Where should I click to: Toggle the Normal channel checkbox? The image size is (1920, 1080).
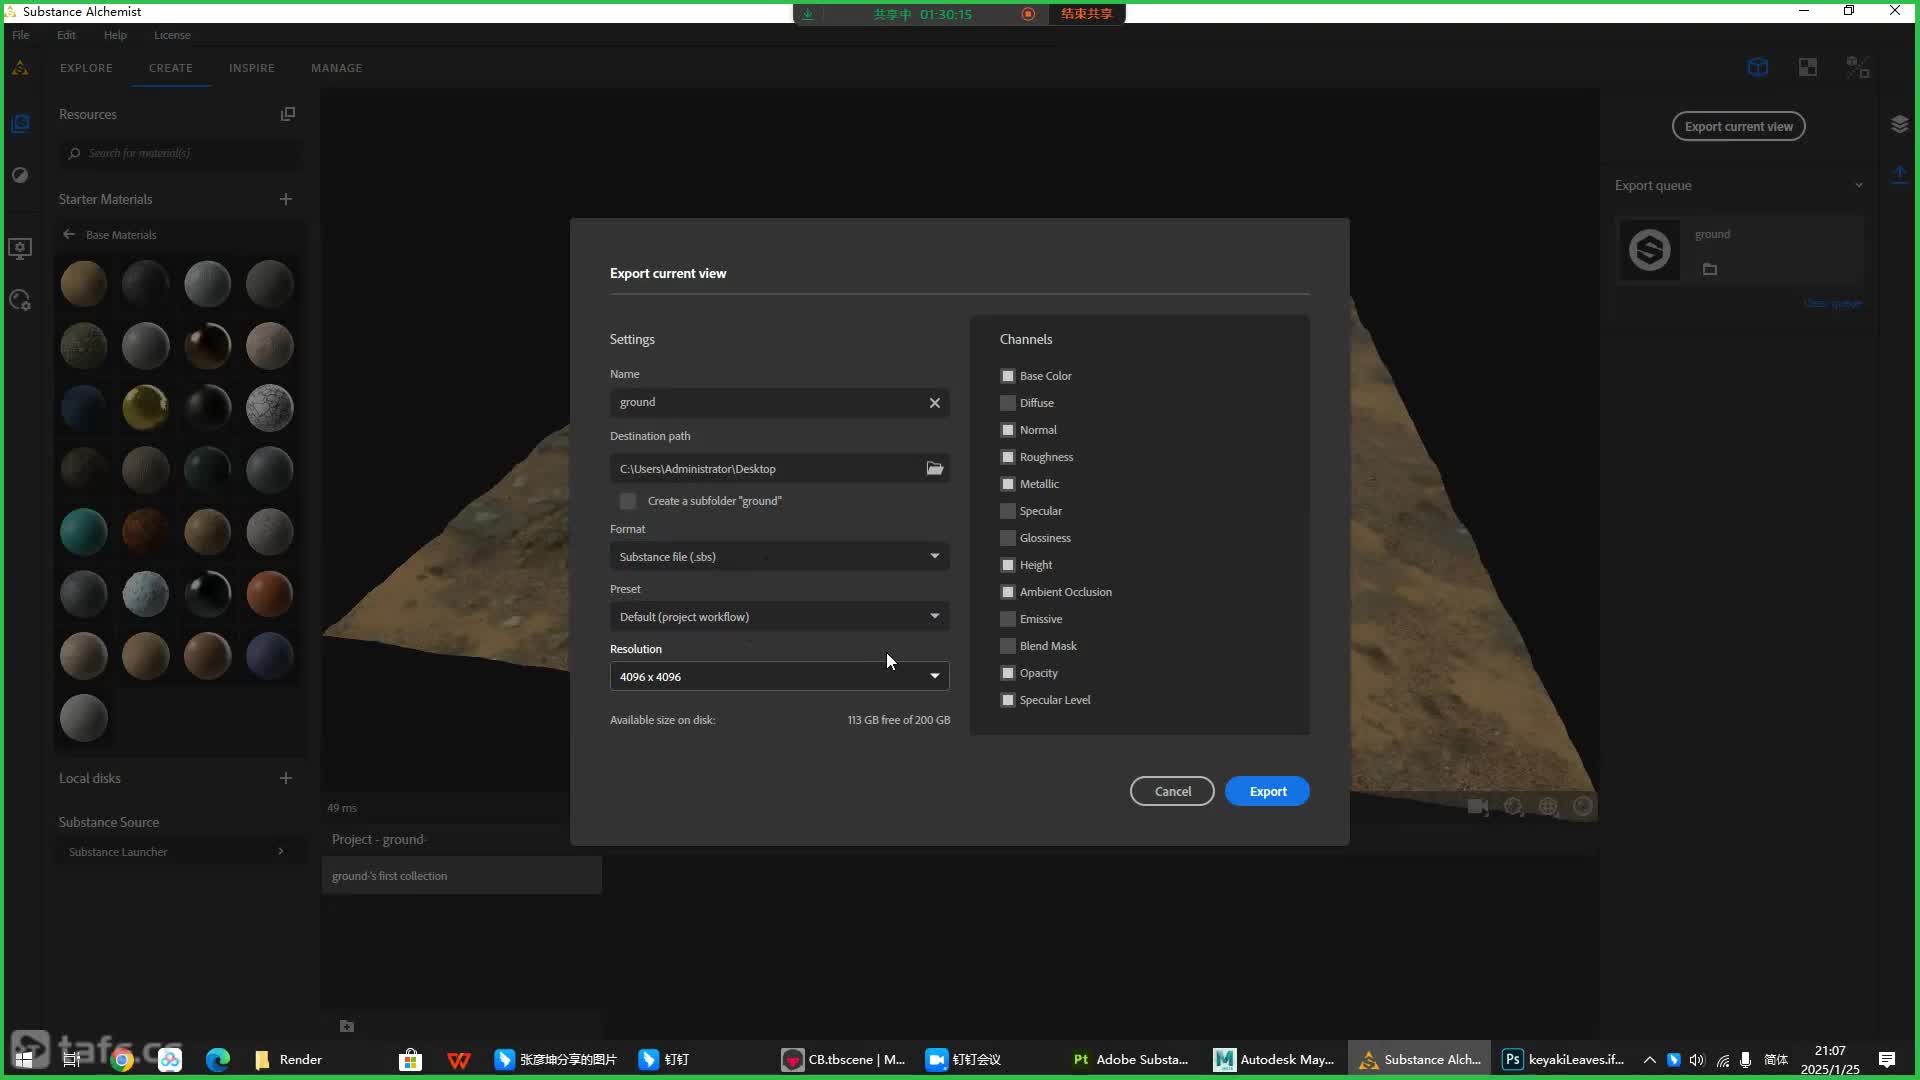[x=1008, y=430]
